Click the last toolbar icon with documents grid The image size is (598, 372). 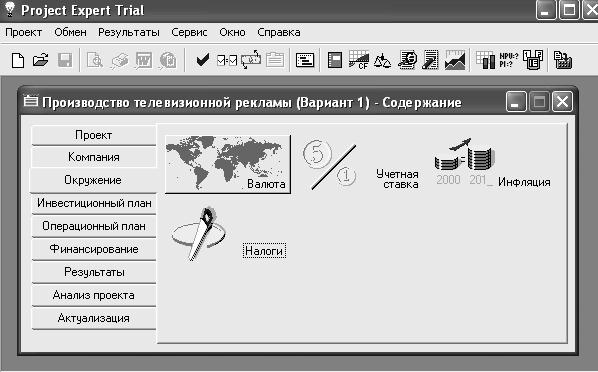(563, 60)
